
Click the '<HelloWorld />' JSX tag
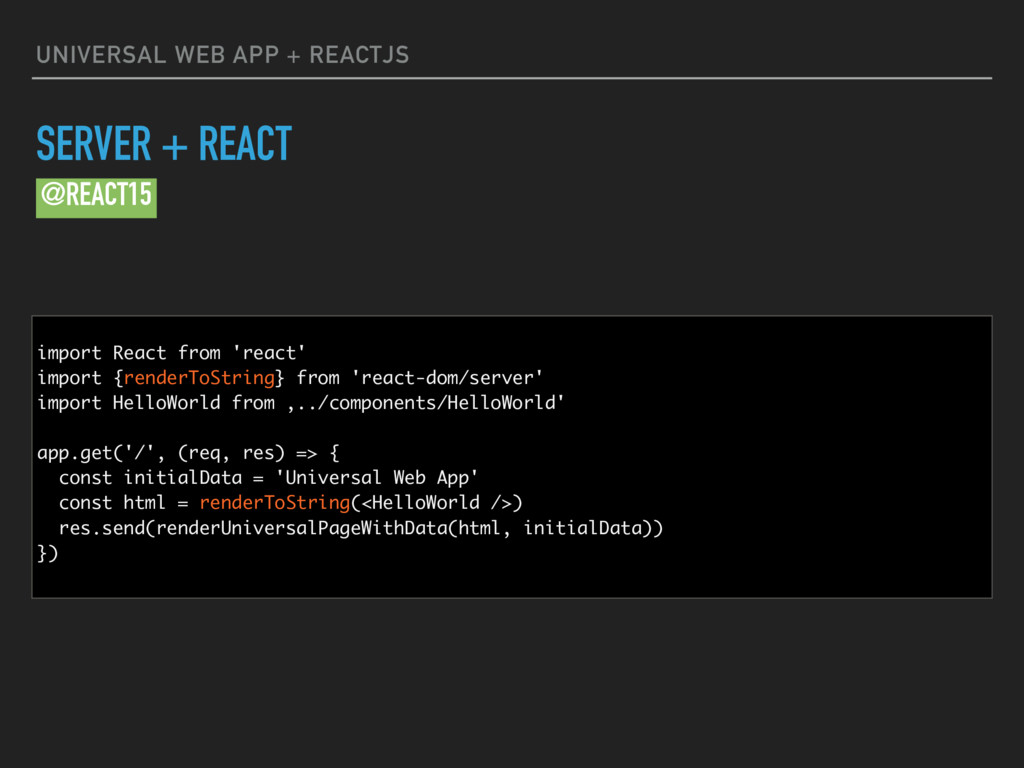click(436, 503)
